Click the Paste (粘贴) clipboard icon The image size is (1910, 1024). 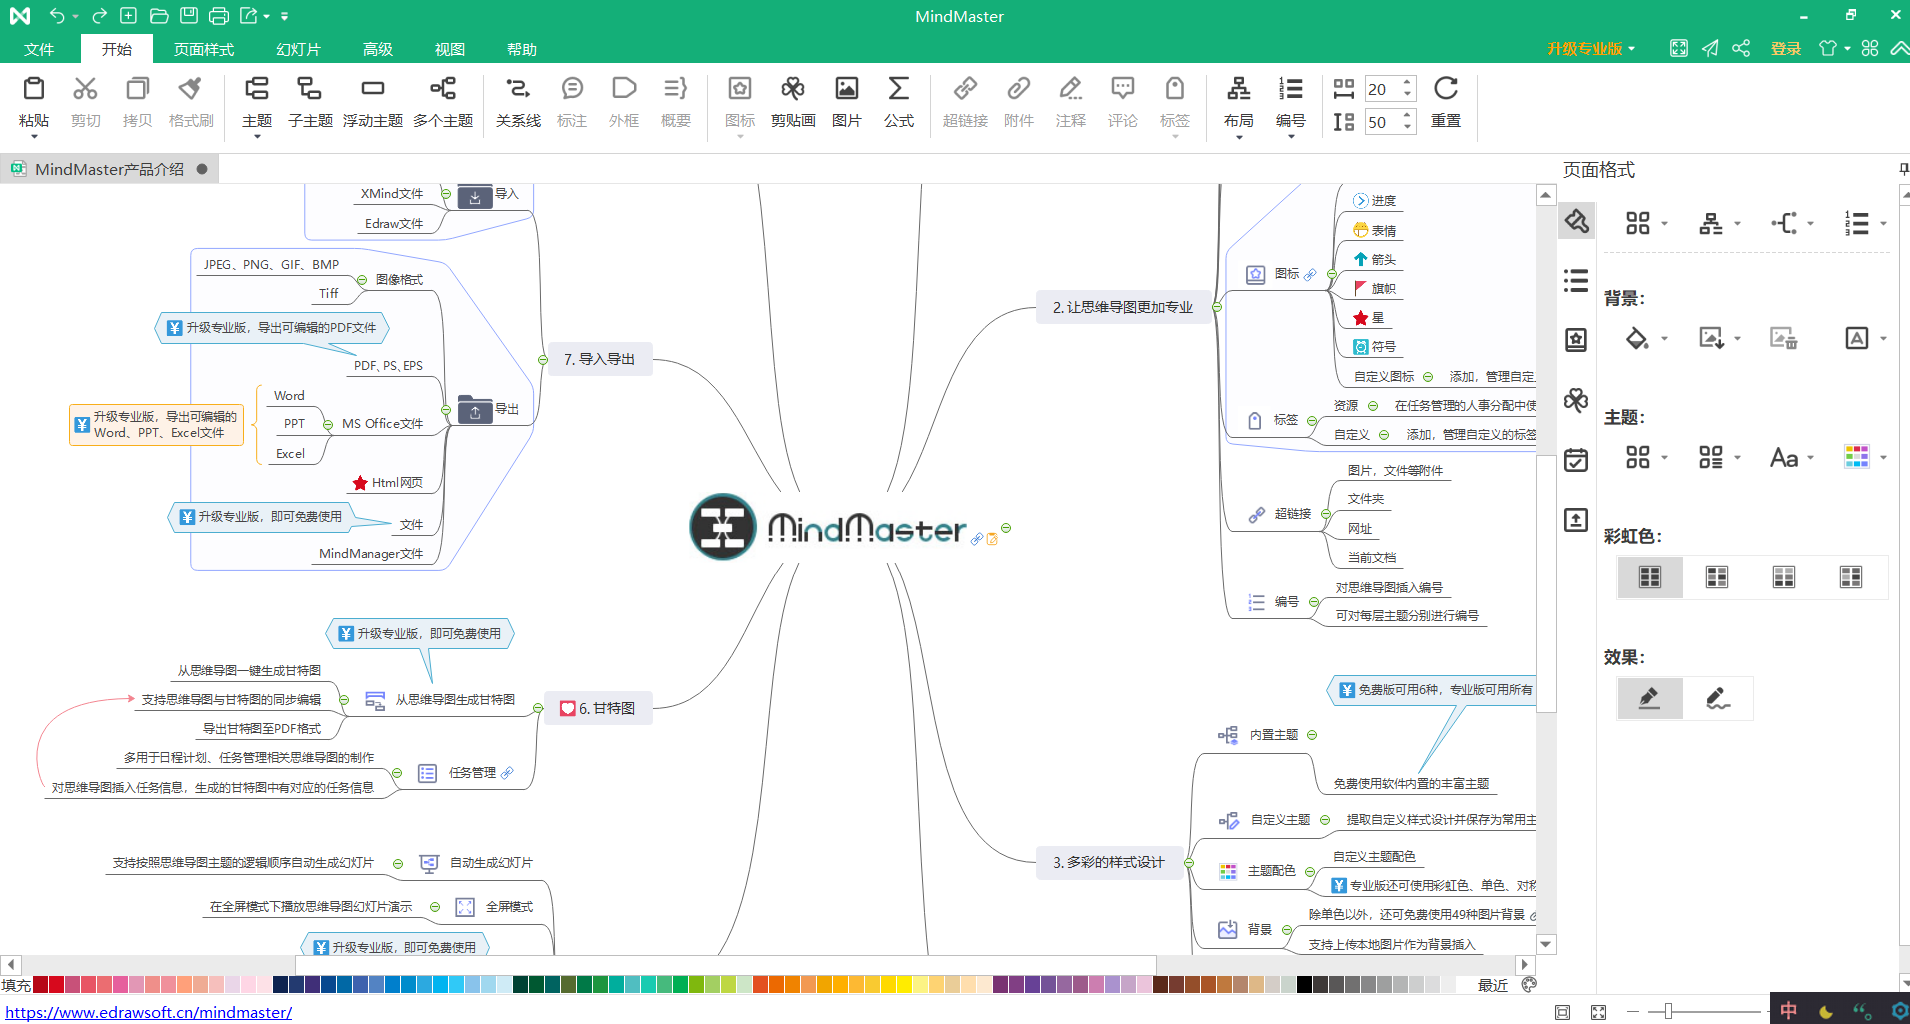[33, 89]
